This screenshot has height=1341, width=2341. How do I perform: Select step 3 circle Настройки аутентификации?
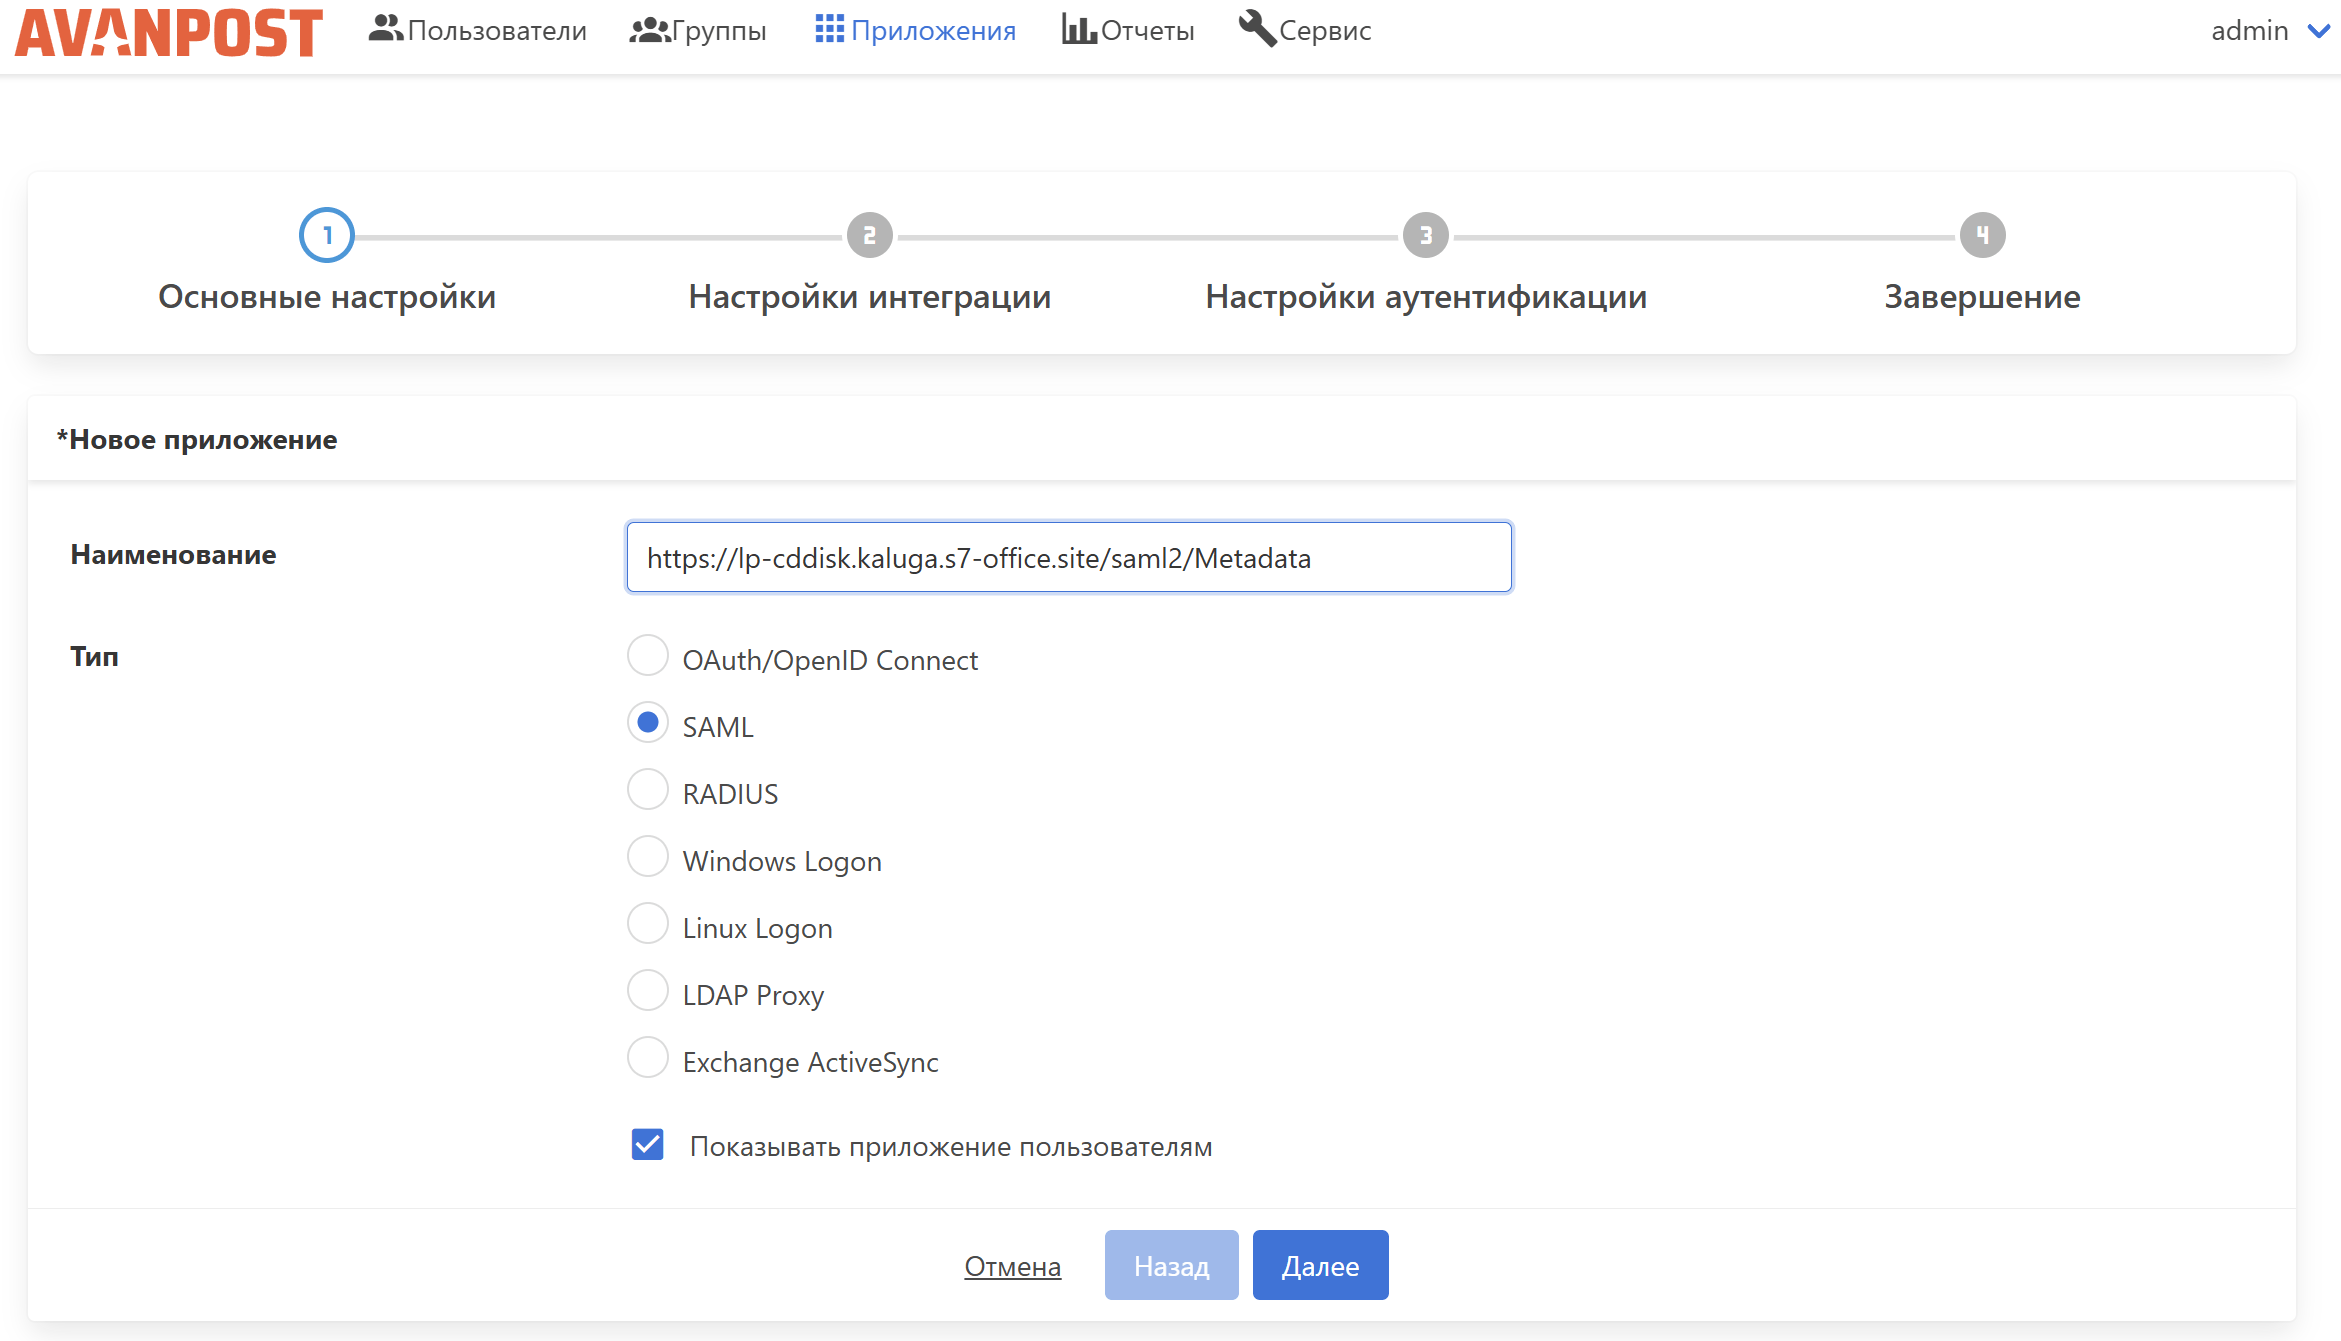pos(1426,235)
